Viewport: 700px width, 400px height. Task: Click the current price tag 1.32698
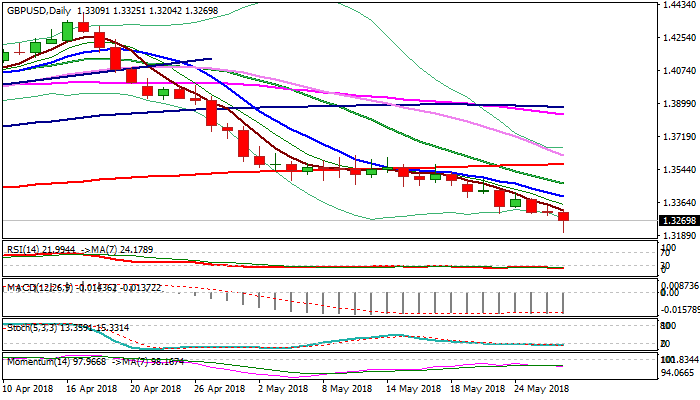pyautogui.click(x=679, y=220)
